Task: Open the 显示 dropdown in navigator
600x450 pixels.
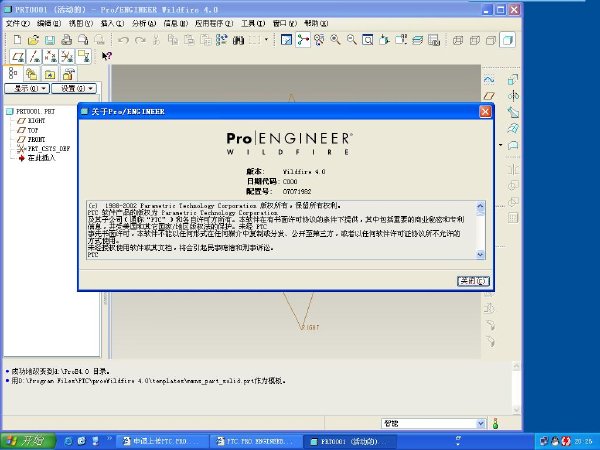Action: click(x=27, y=88)
